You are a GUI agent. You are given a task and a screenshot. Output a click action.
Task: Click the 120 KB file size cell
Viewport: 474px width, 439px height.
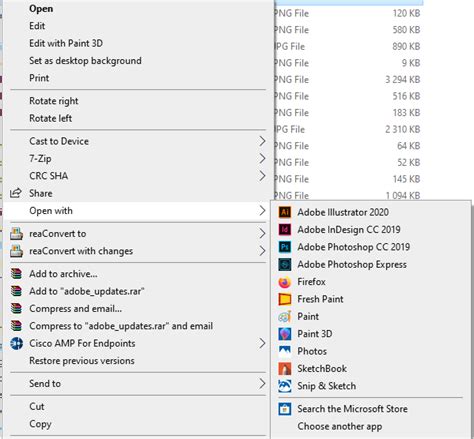tap(406, 13)
